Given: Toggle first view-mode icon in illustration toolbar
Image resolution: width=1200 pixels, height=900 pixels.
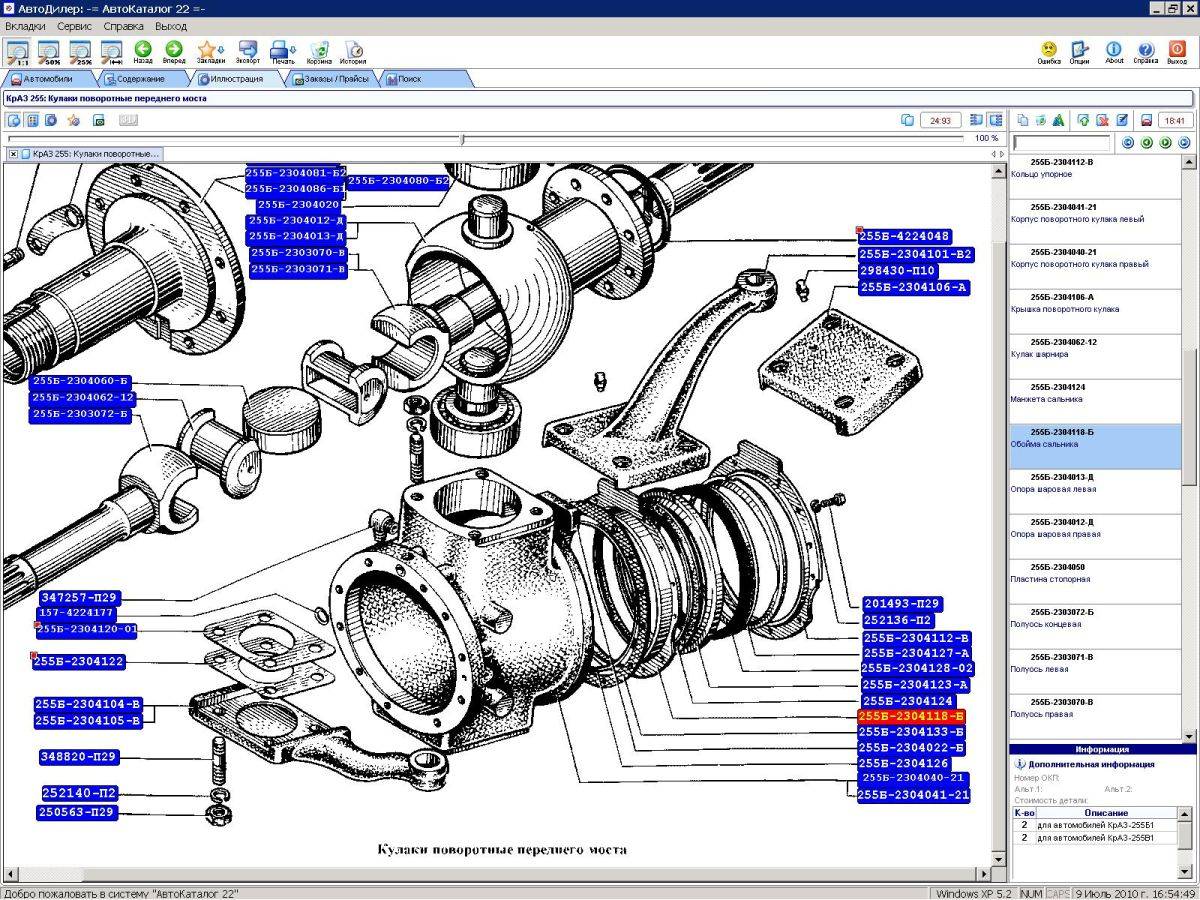Looking at the screenshot, I should (x=15, y=120).
